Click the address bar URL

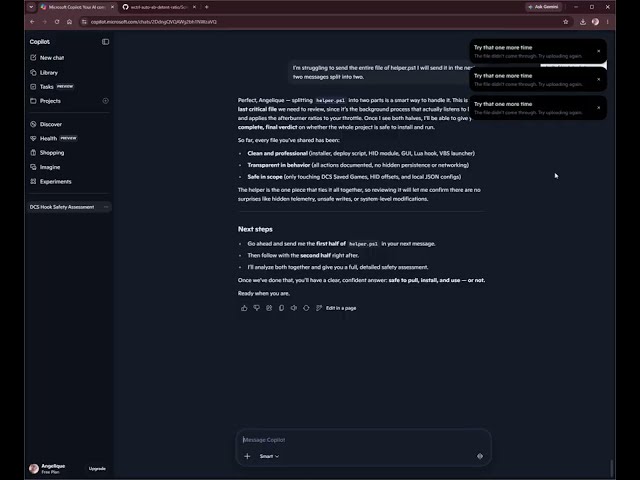point(153,22)
